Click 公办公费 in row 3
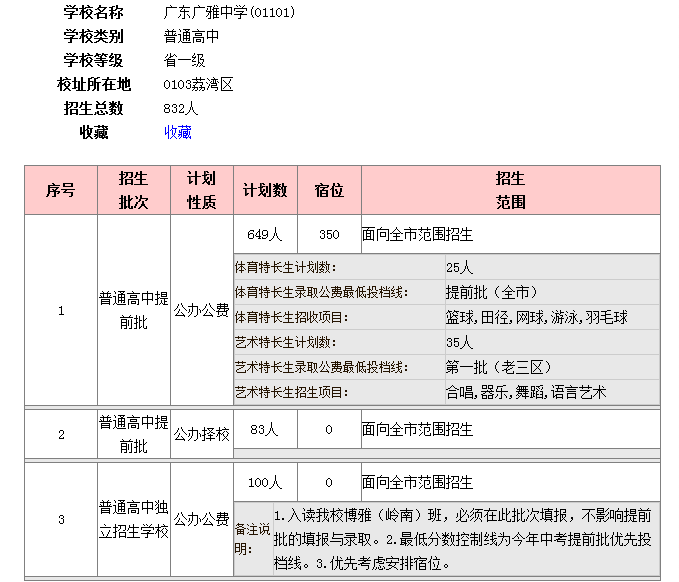Screen dimensions: 679x582 tap(201, 519)
